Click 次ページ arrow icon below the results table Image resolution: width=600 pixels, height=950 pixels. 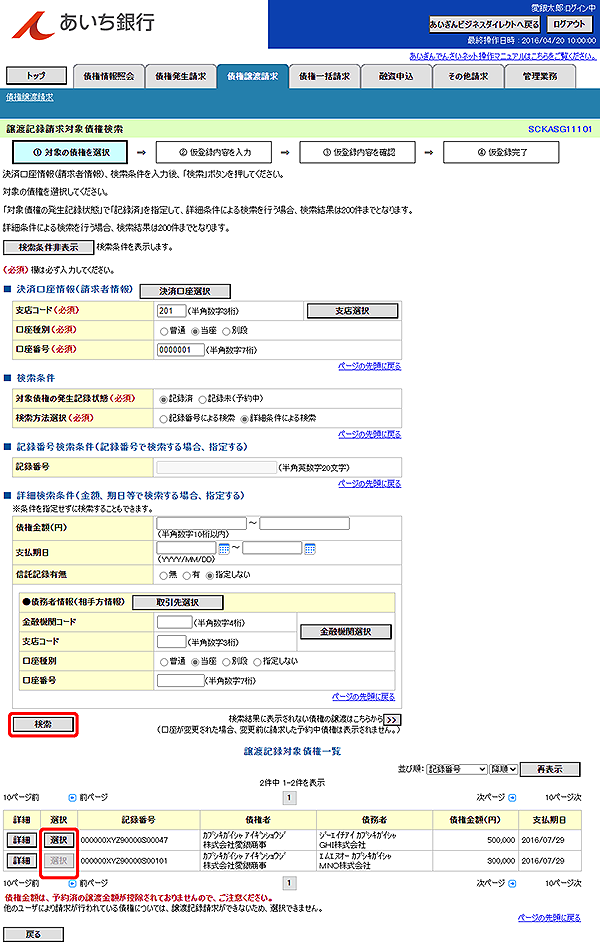pyautogui.click(x=512, y=883)
